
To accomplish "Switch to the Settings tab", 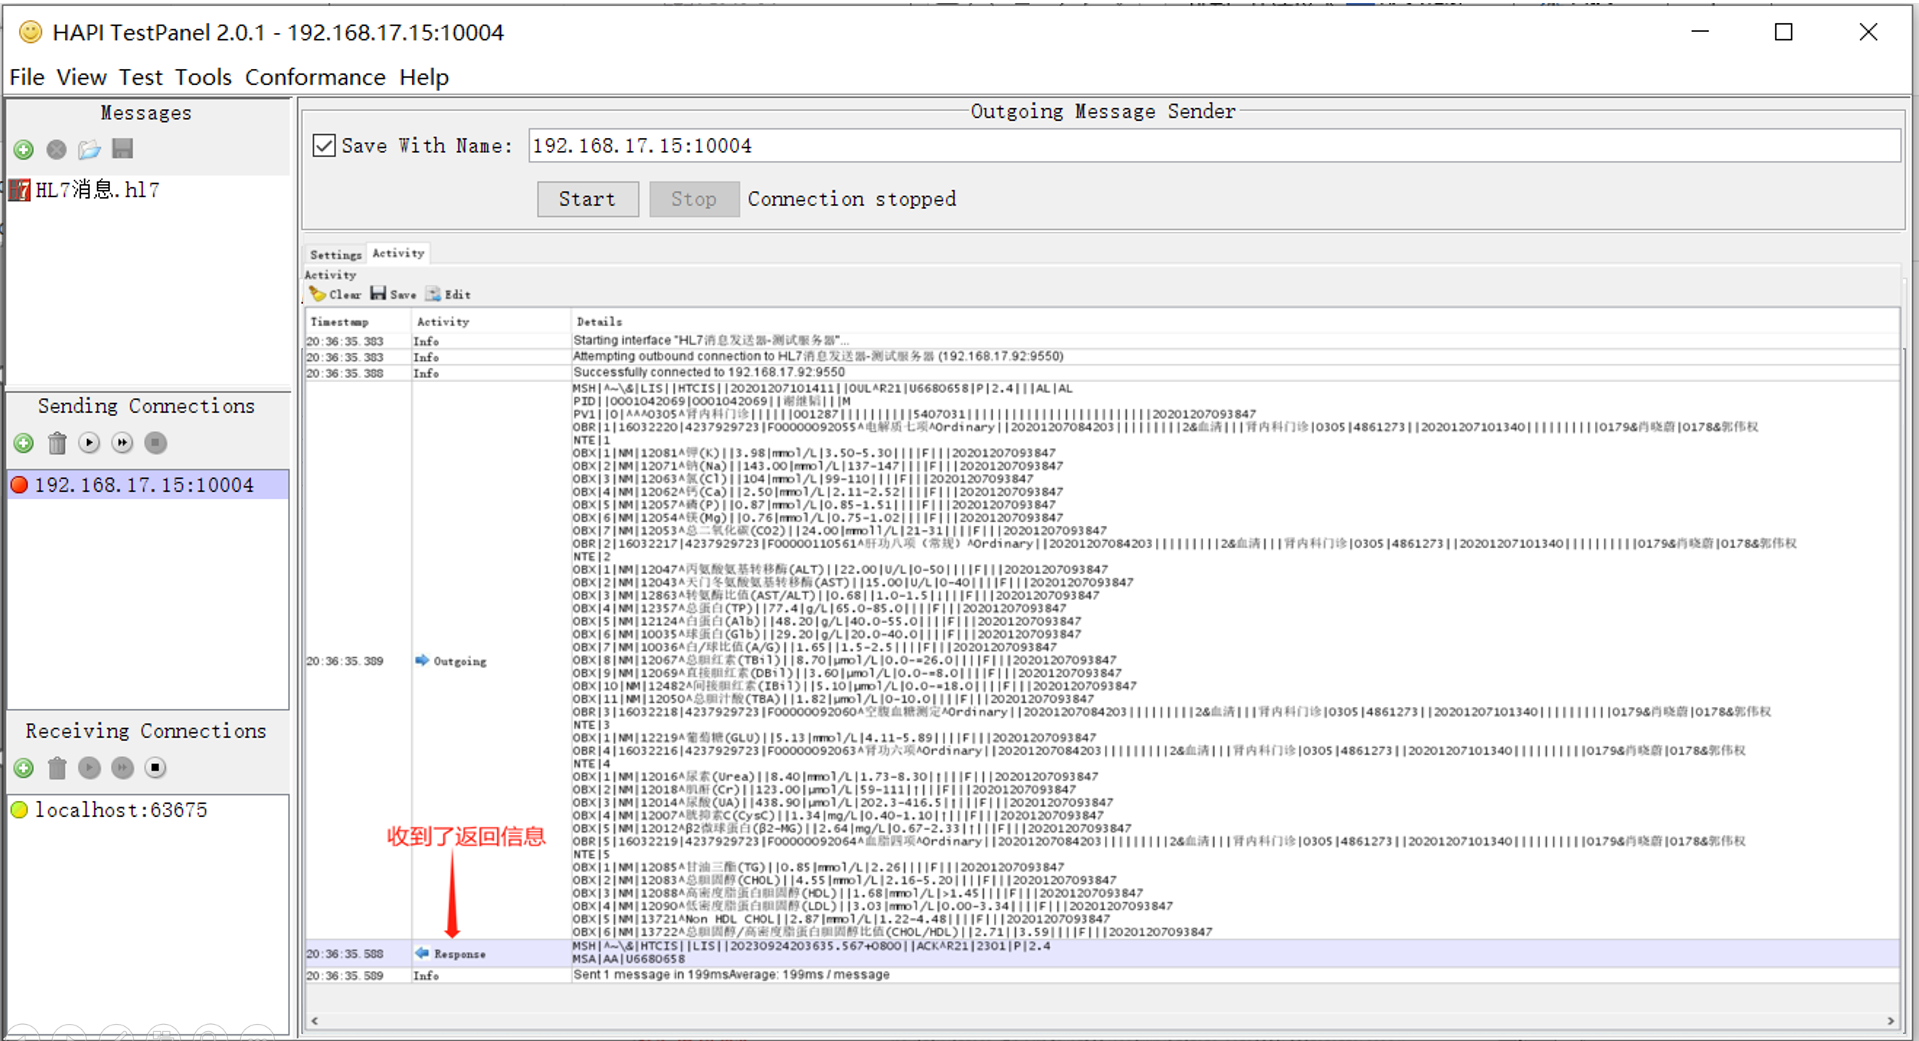I will (x=335, y=255).
